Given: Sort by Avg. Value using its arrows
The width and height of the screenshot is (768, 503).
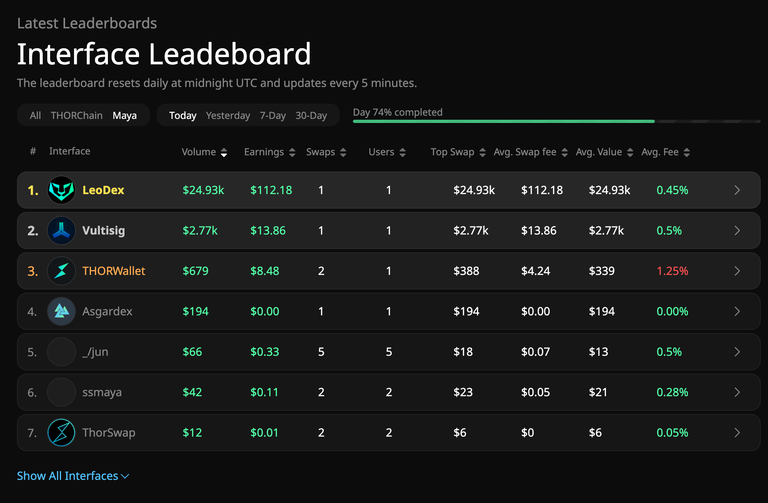Looking at the screenshot, I should coord(630,152).
